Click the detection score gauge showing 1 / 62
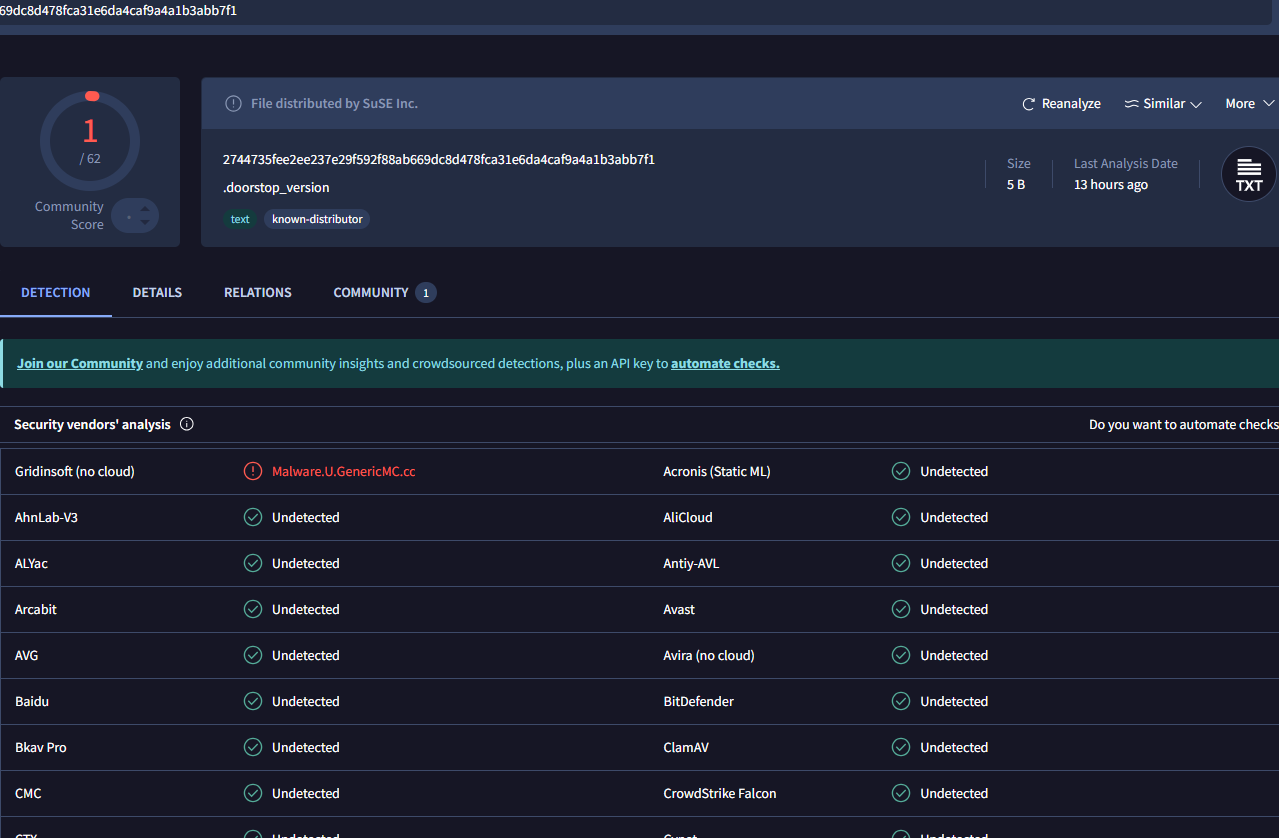The image size is (1279, 838). tap(90, 140)
